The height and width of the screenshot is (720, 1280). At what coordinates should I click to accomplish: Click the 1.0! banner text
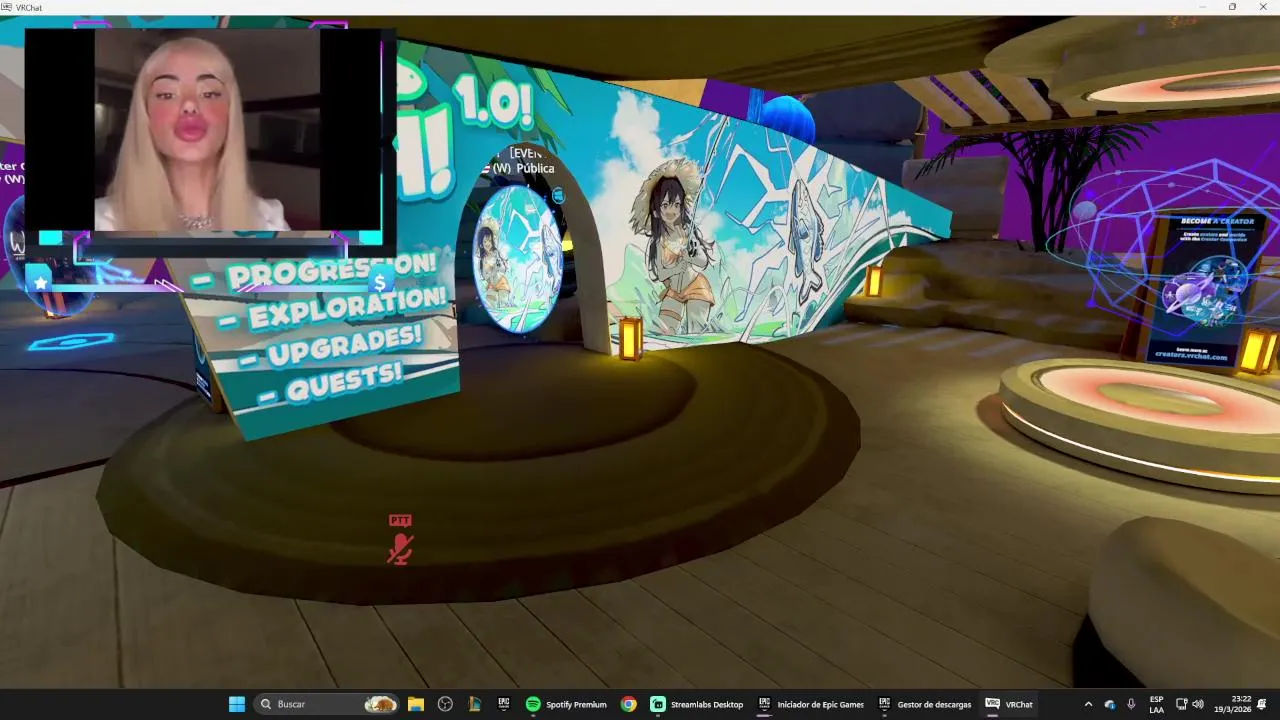point(492,102)
